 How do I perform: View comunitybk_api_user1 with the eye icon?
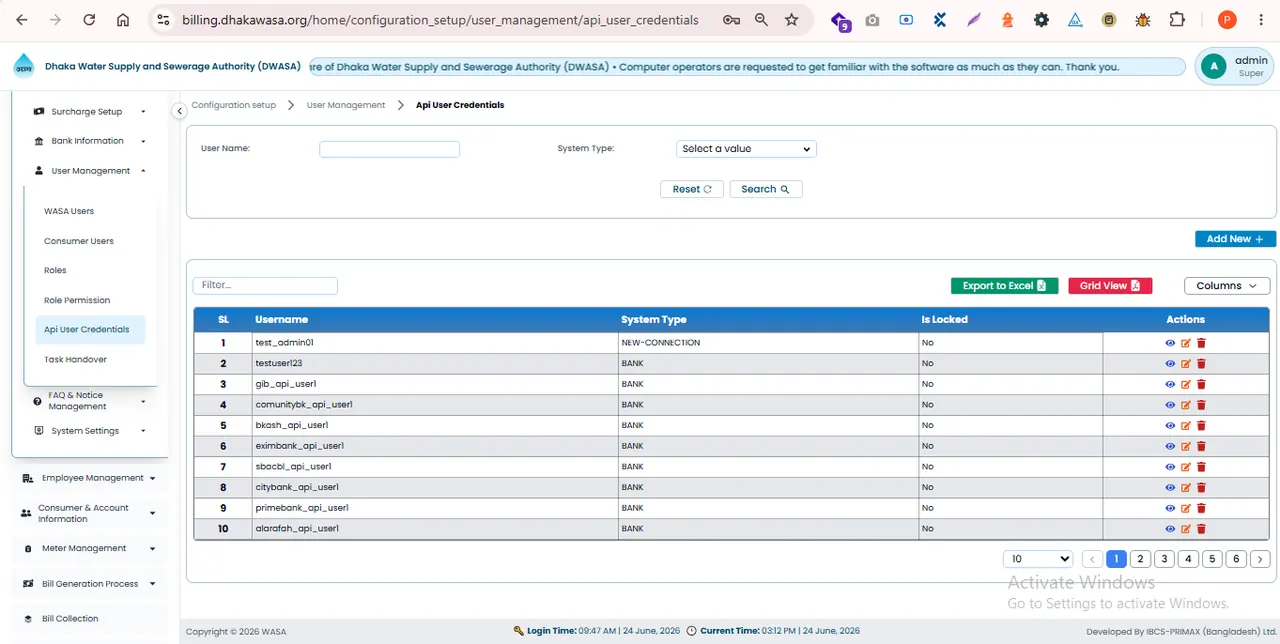(x=1170, y=405)
